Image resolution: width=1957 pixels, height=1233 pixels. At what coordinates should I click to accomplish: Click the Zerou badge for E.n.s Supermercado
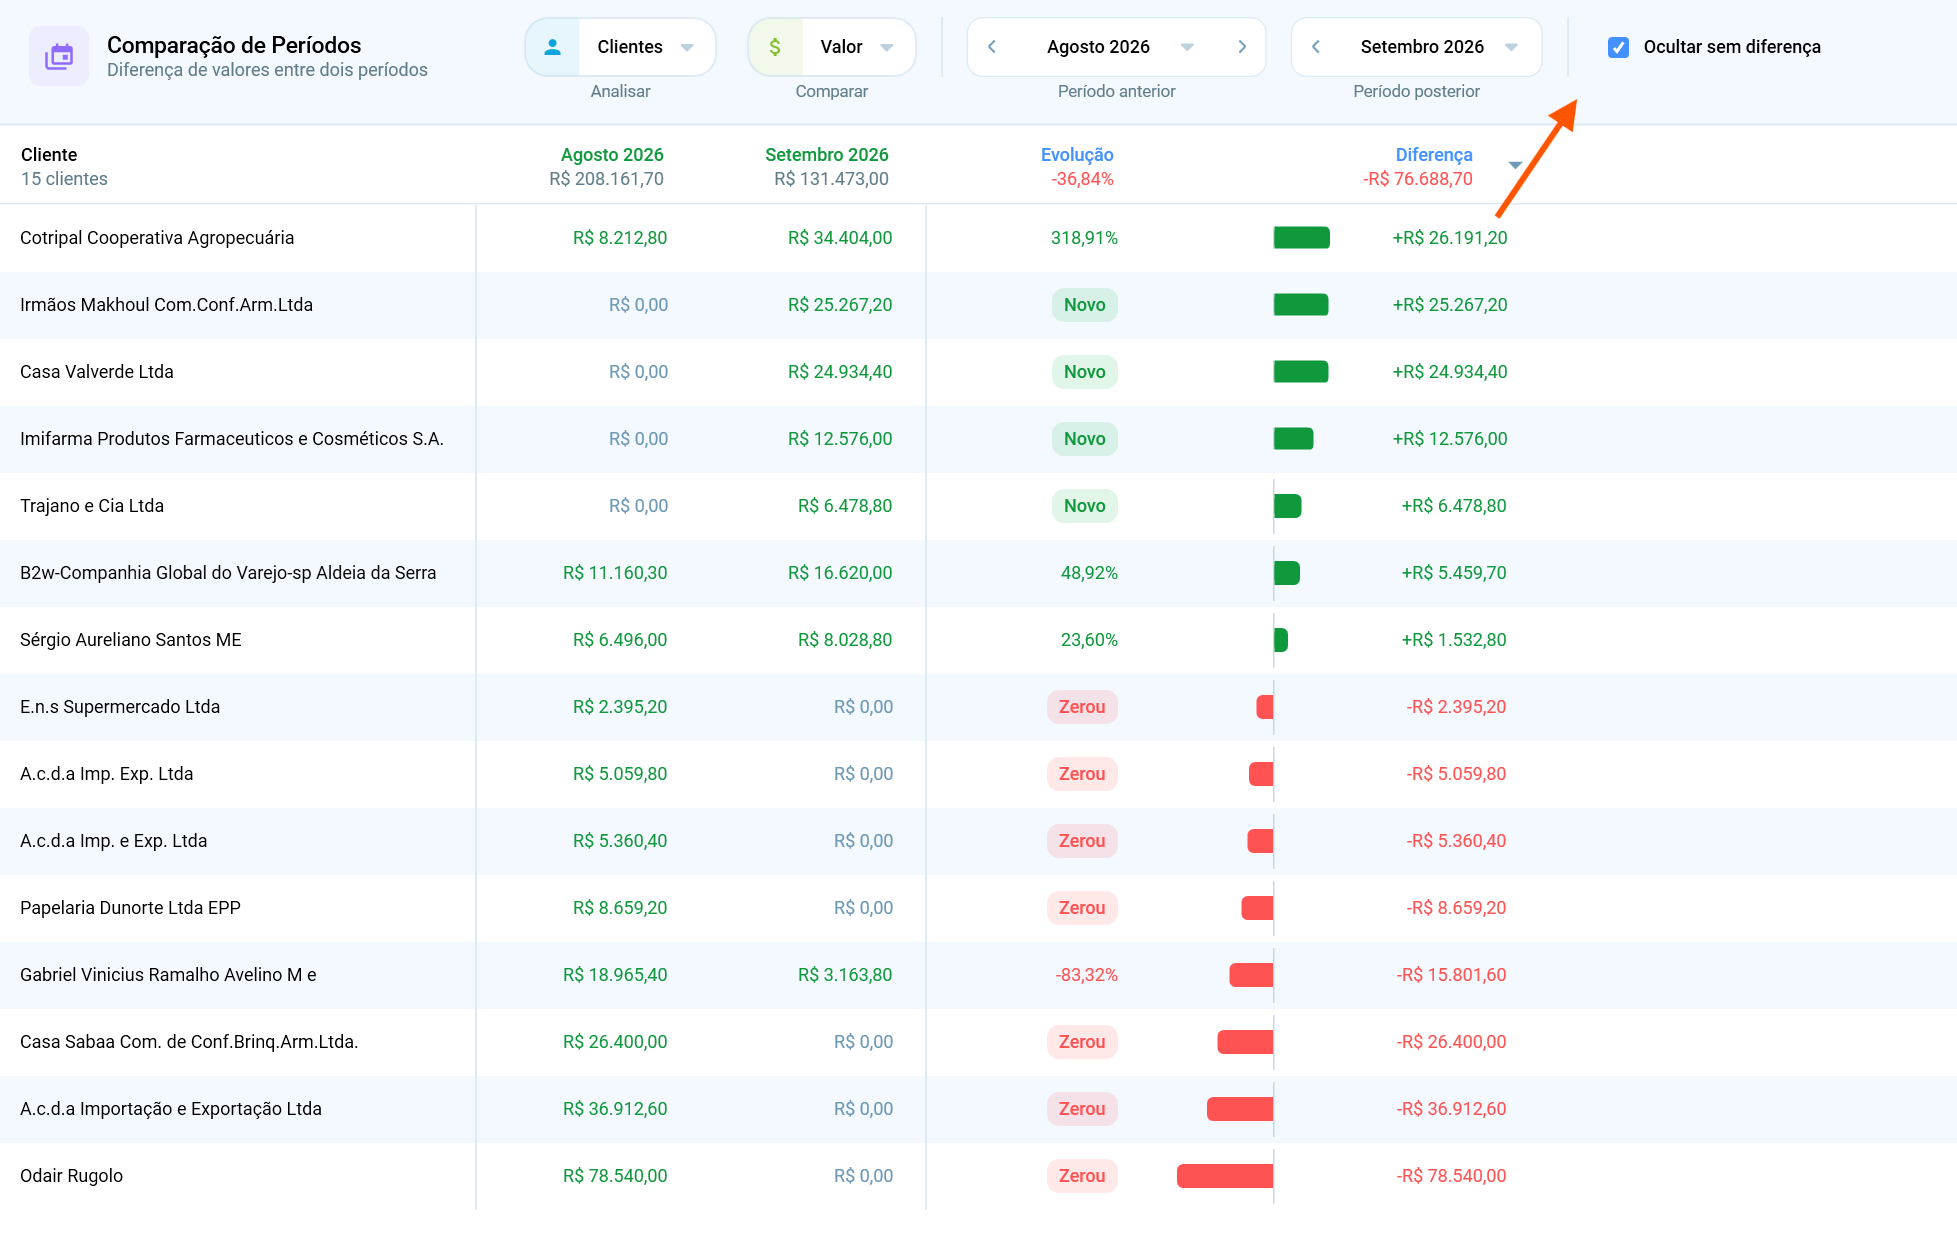click(1082, 707)
